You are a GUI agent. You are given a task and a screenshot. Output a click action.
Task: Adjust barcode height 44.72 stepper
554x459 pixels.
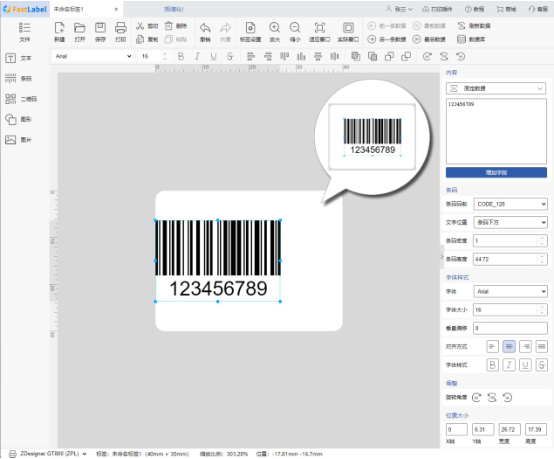(x=542, y=259)
